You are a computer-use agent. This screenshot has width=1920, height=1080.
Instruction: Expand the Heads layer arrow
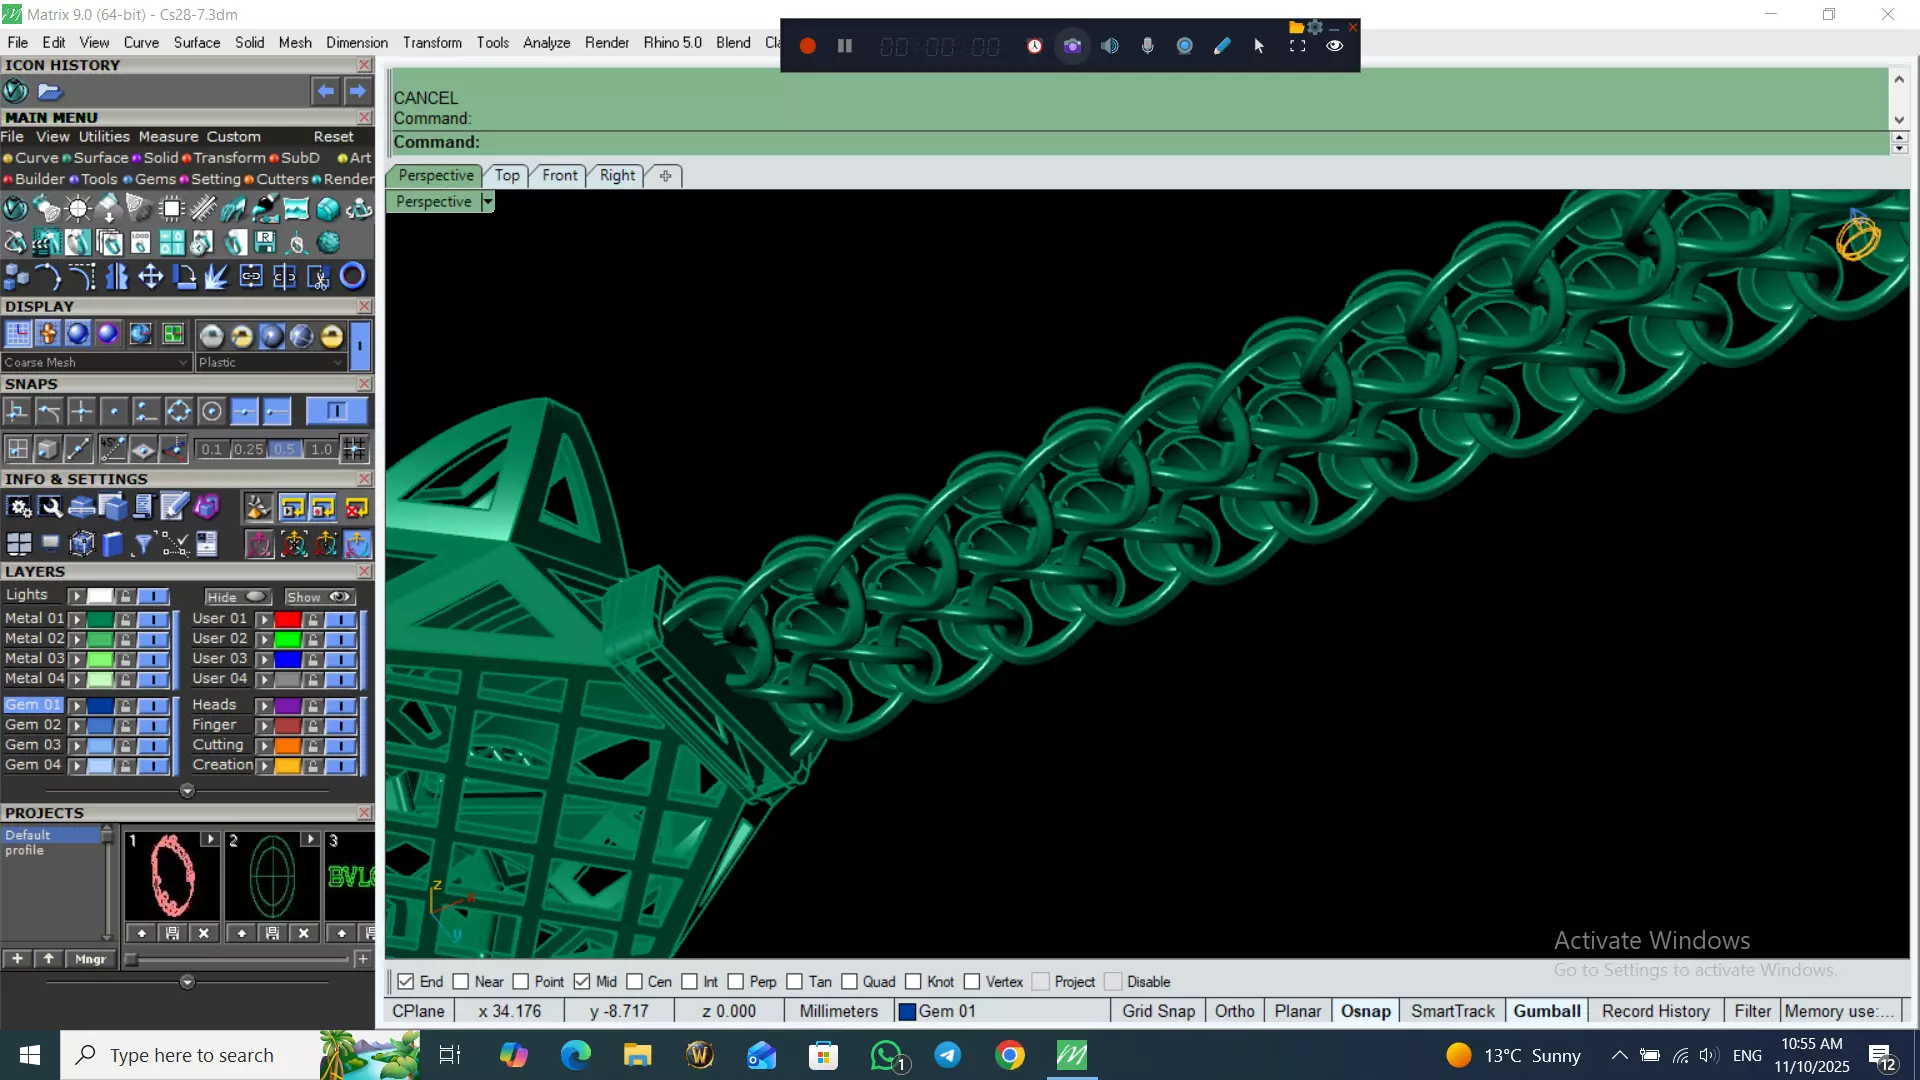click(264, 705)
